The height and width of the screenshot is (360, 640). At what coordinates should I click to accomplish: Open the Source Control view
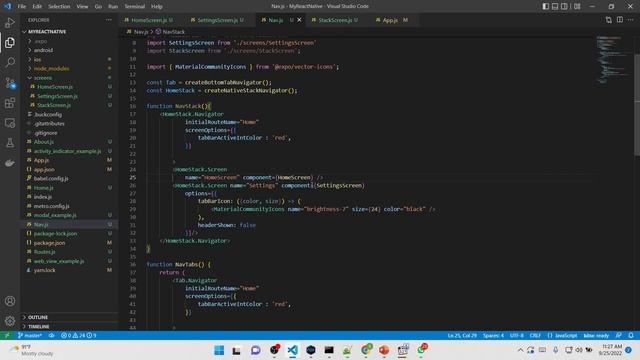pos(10,83)
